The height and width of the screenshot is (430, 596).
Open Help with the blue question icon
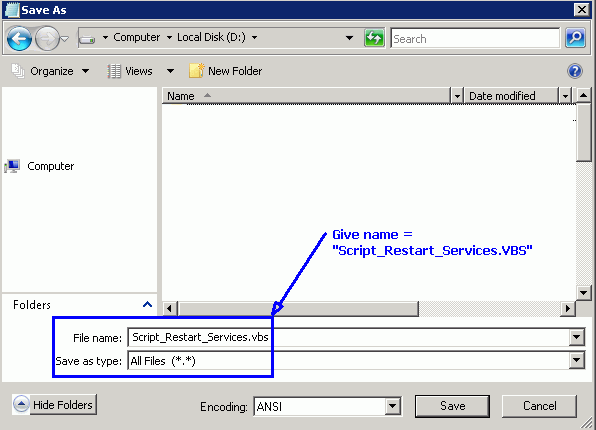tap(574, 71)
